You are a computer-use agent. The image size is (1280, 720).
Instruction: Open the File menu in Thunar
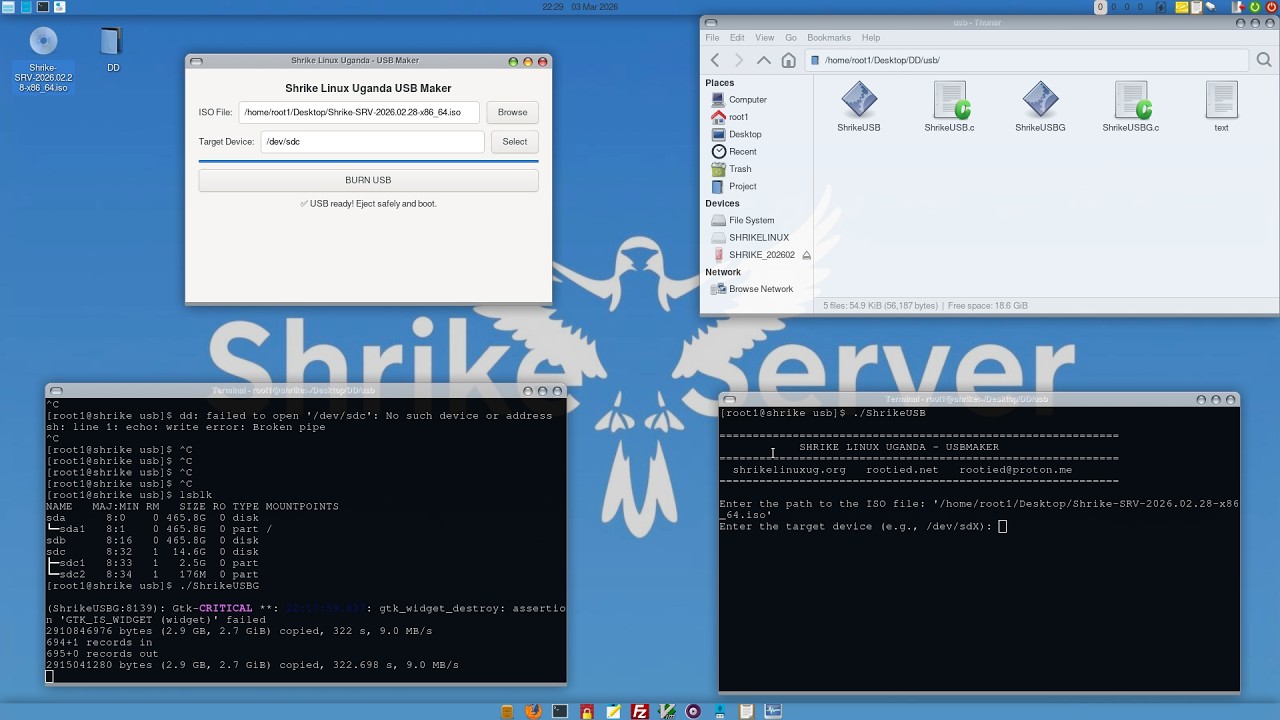click(x=712, y=38)
